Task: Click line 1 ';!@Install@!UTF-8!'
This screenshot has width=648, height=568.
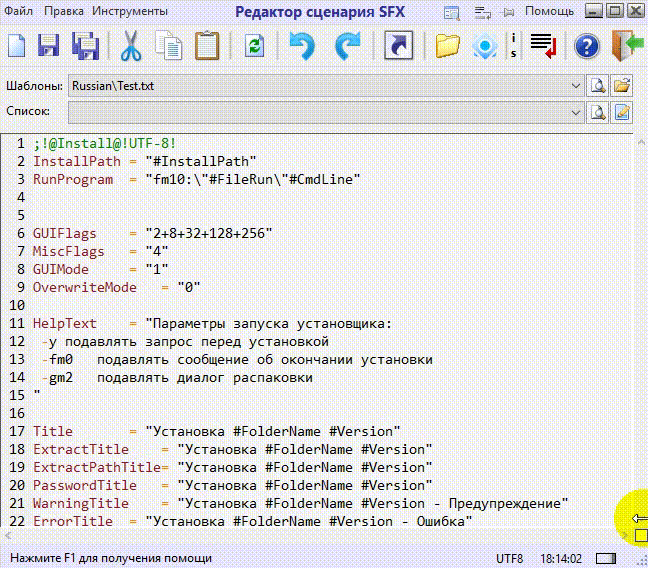Action: [x=104, y=143]
